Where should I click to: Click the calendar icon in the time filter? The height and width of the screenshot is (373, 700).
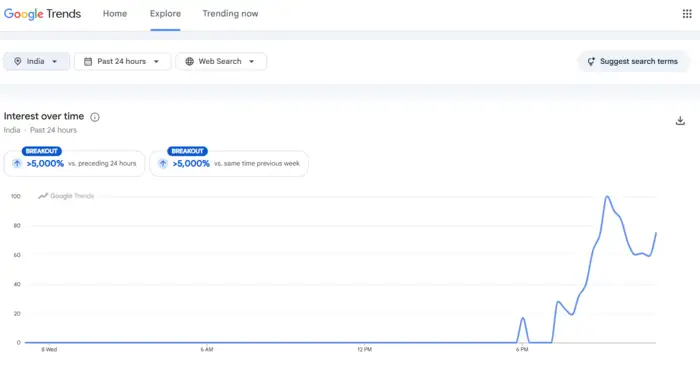coord(88,62)
